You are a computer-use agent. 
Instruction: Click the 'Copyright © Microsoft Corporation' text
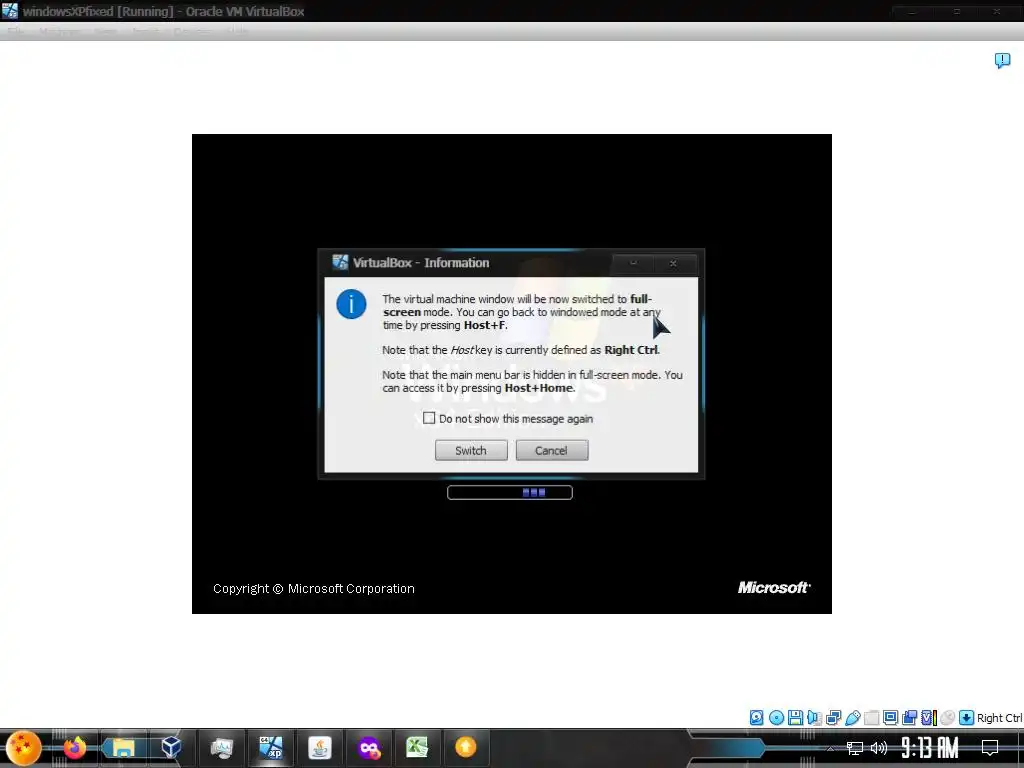tap(313, 588)
